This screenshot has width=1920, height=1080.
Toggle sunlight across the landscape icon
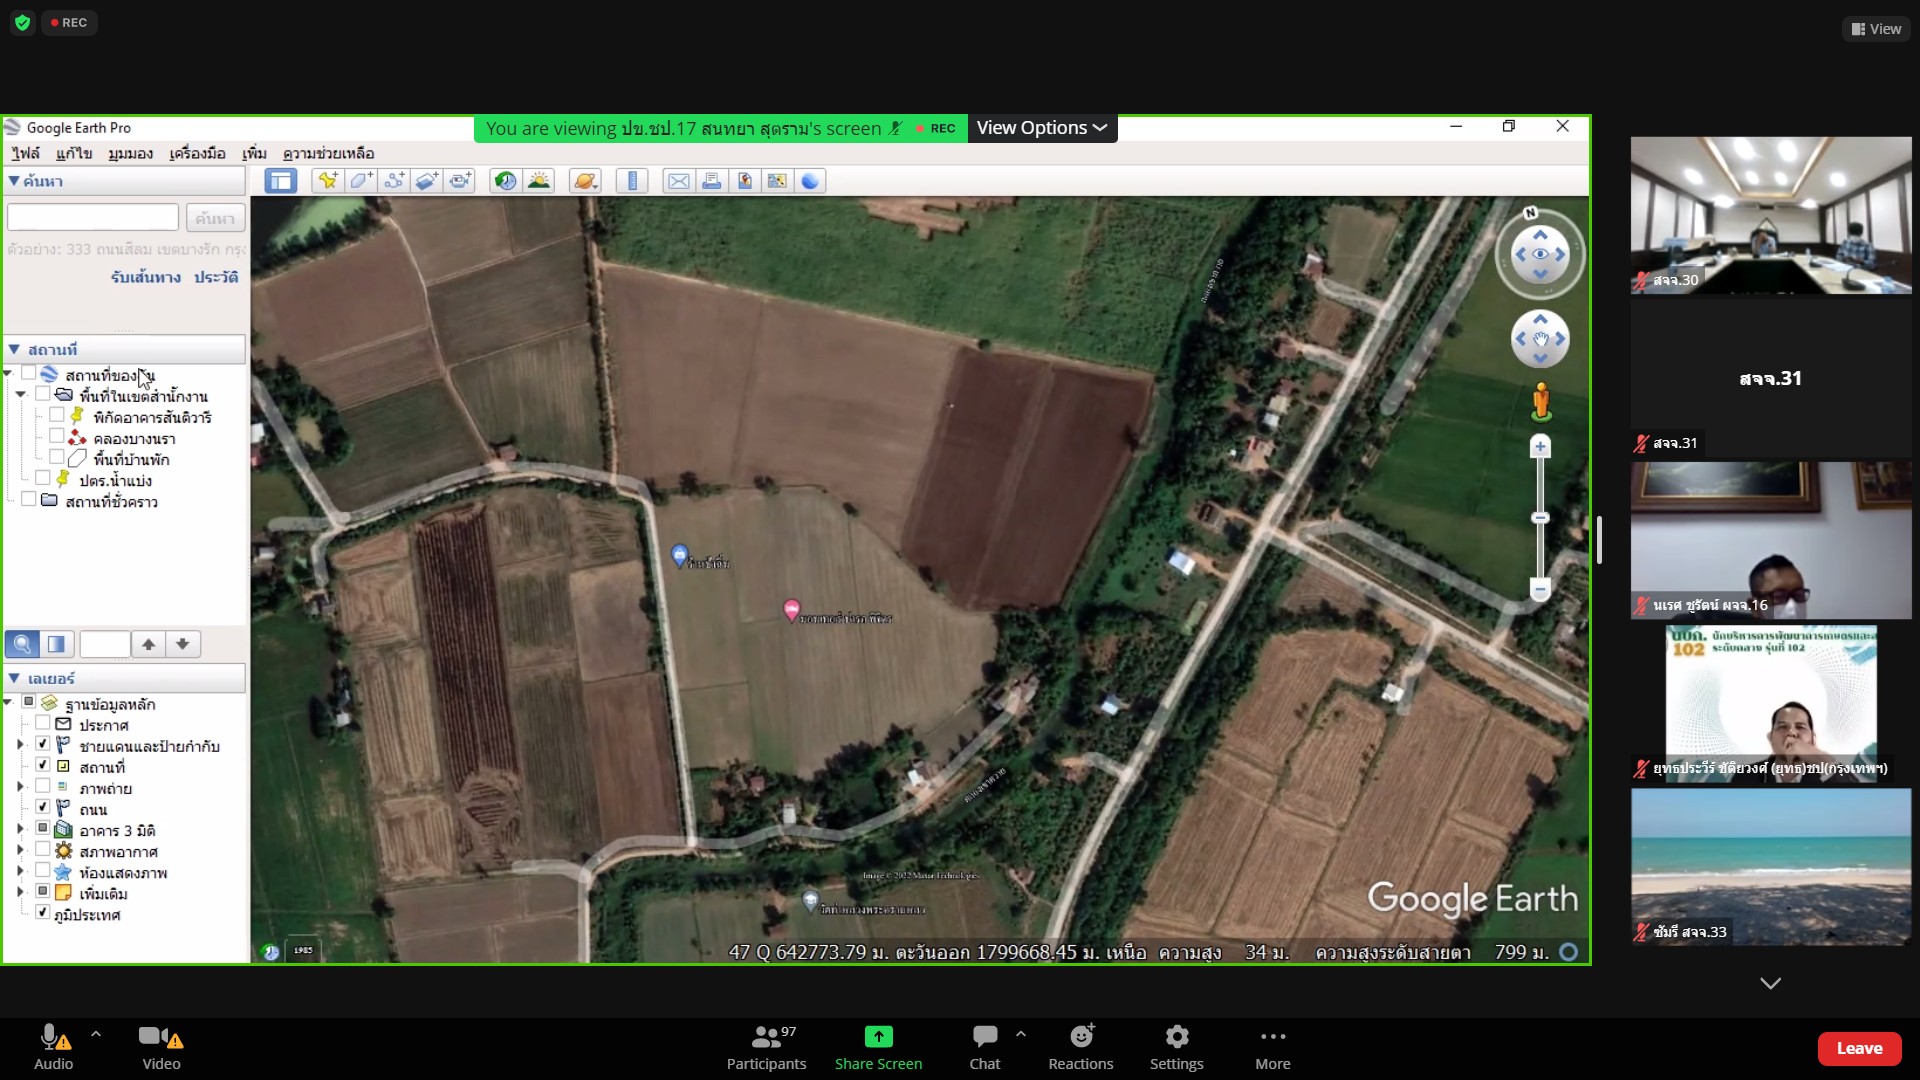(x=539, y=181)
